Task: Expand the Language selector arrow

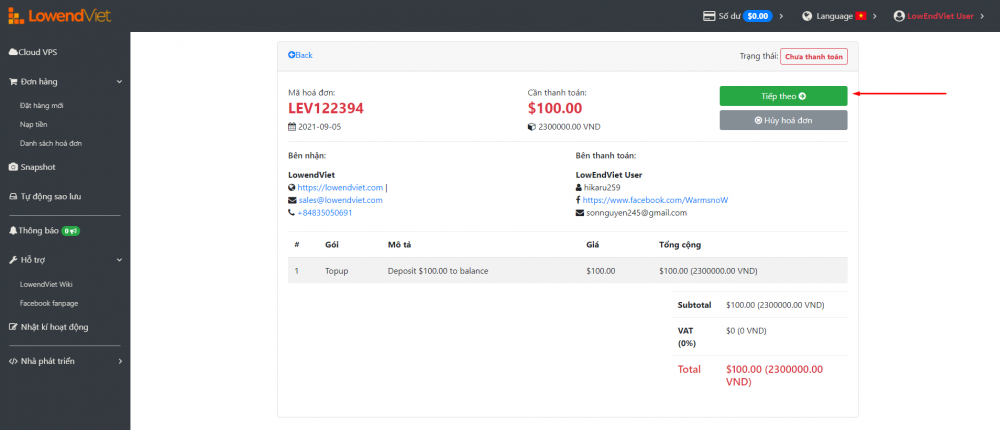Action: pos(875,16)
